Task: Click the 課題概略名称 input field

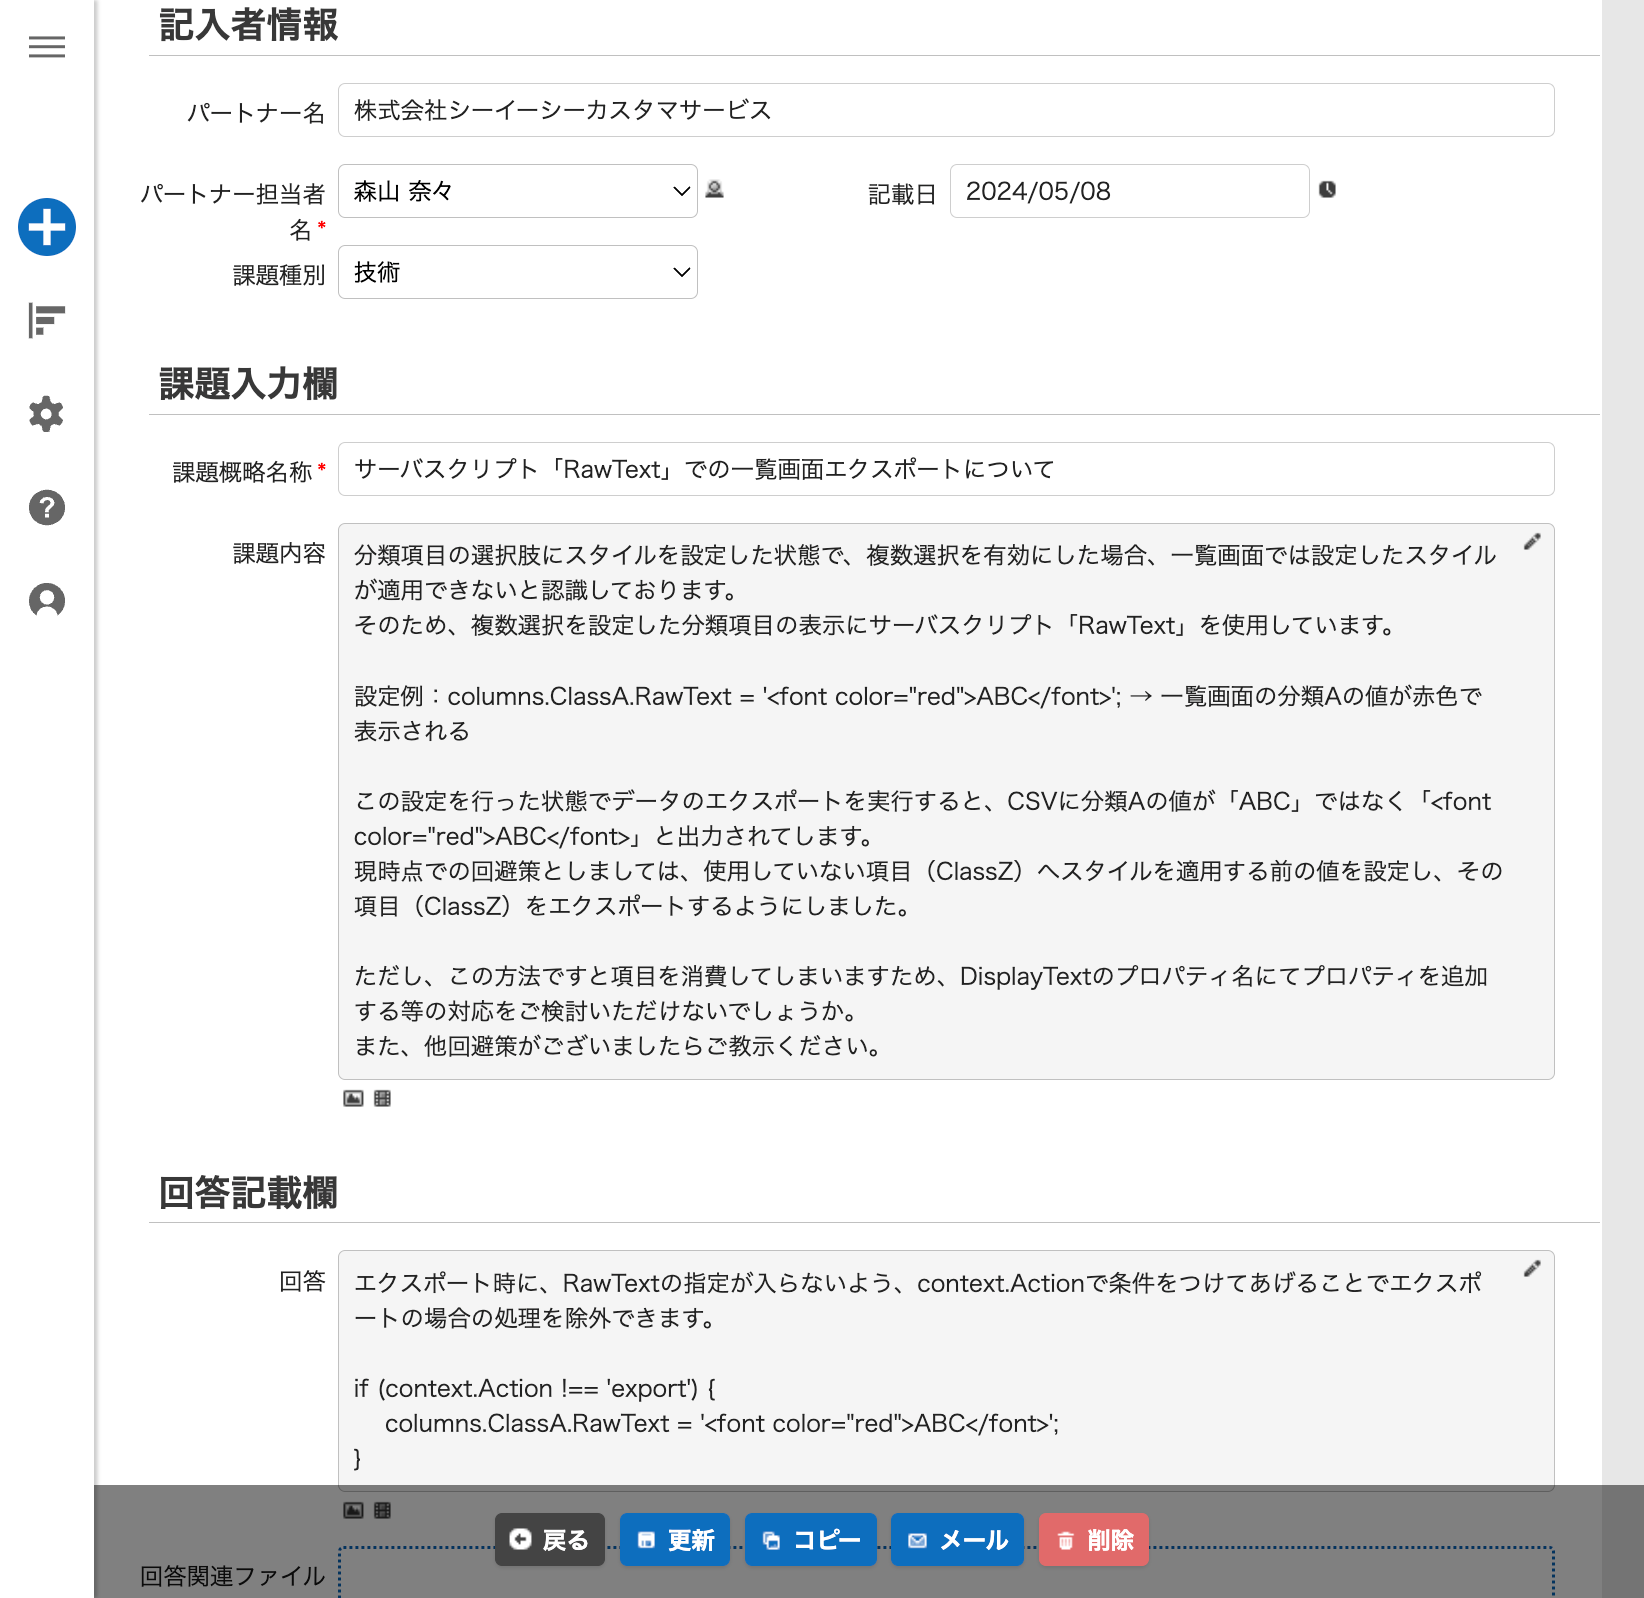Action: 946,469
